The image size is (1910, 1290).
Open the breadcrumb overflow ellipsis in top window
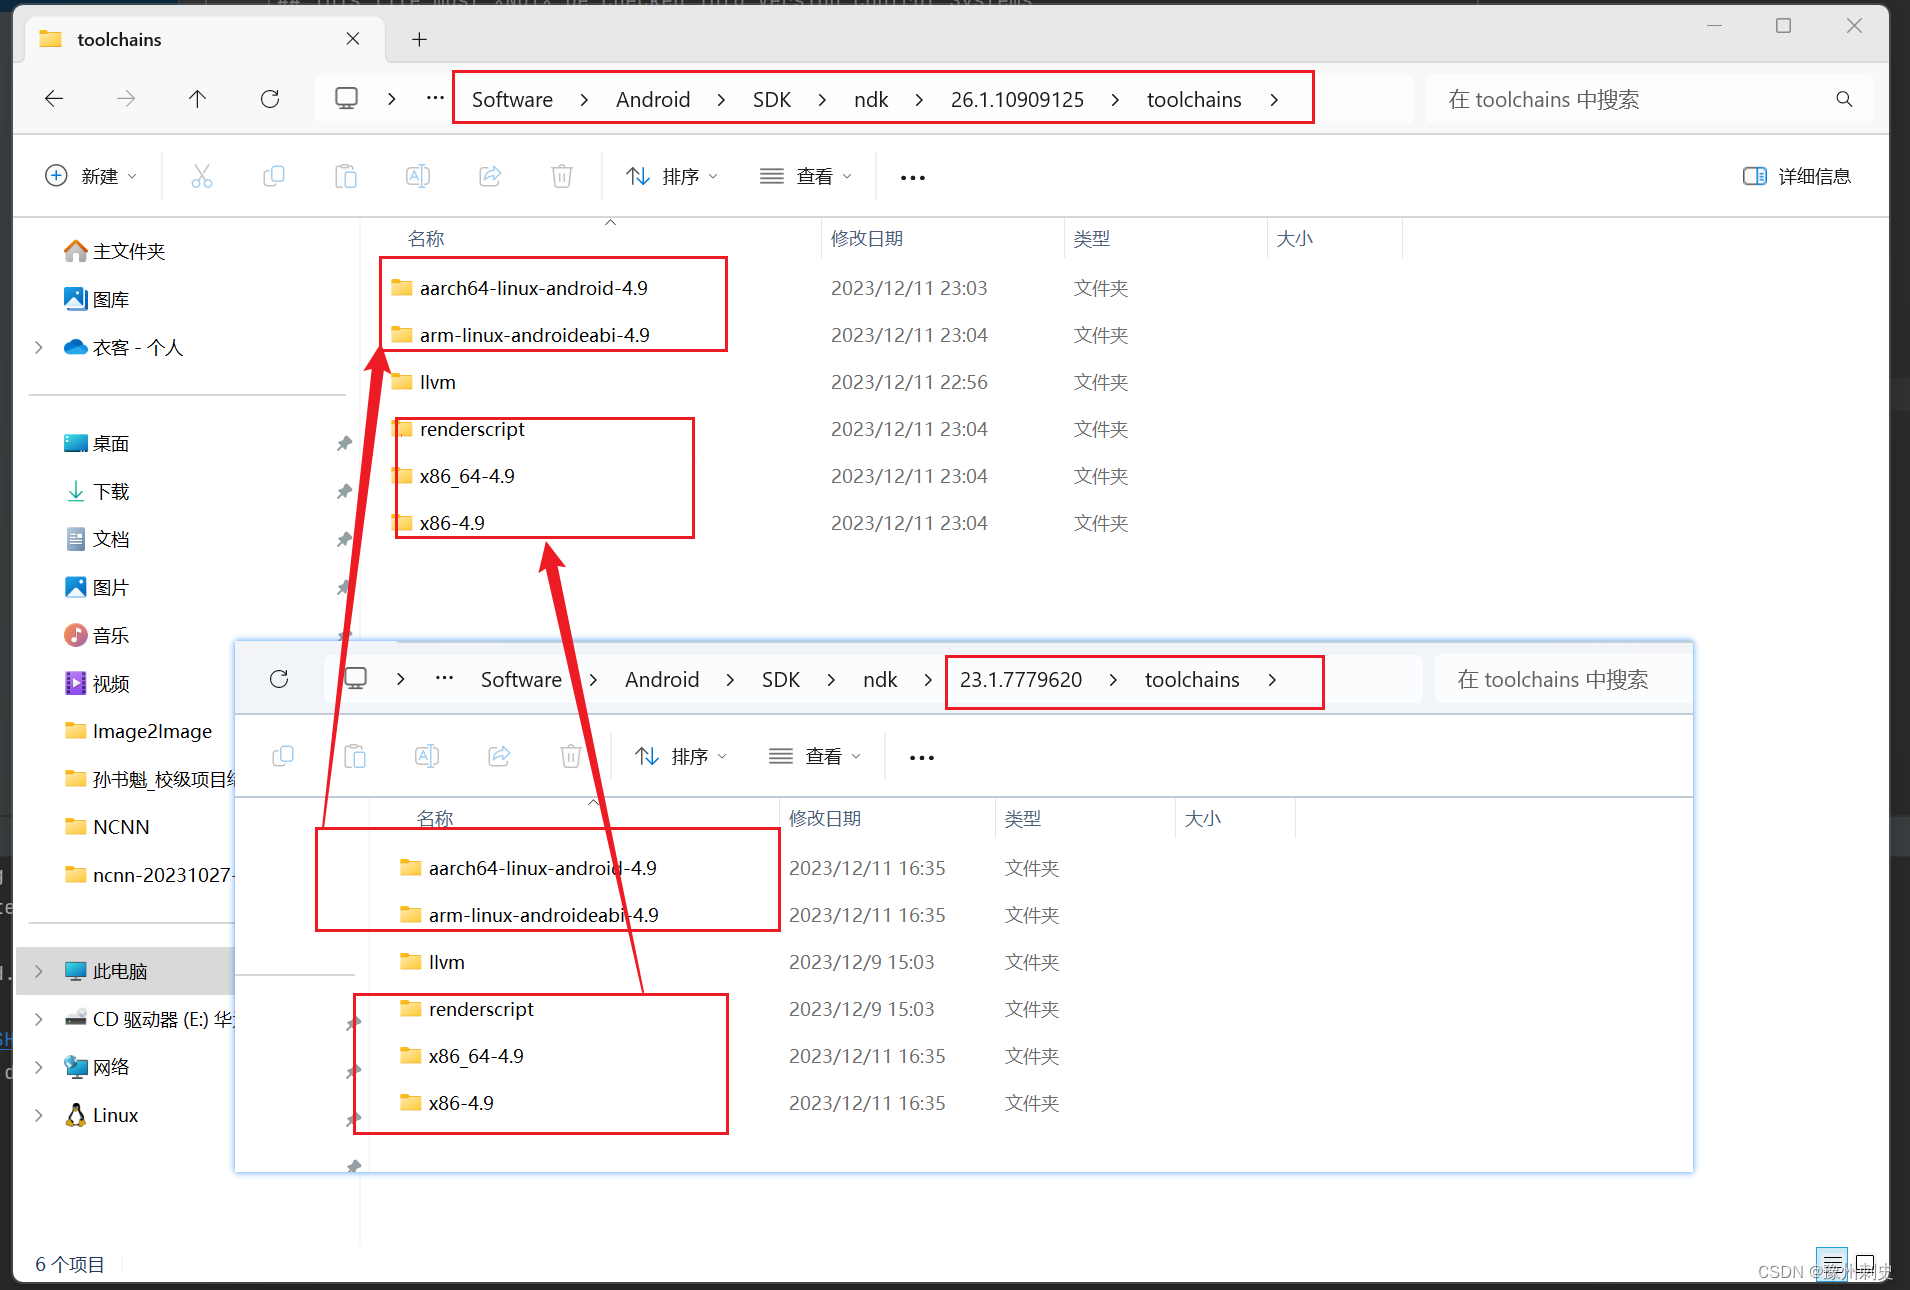[435, 98]
